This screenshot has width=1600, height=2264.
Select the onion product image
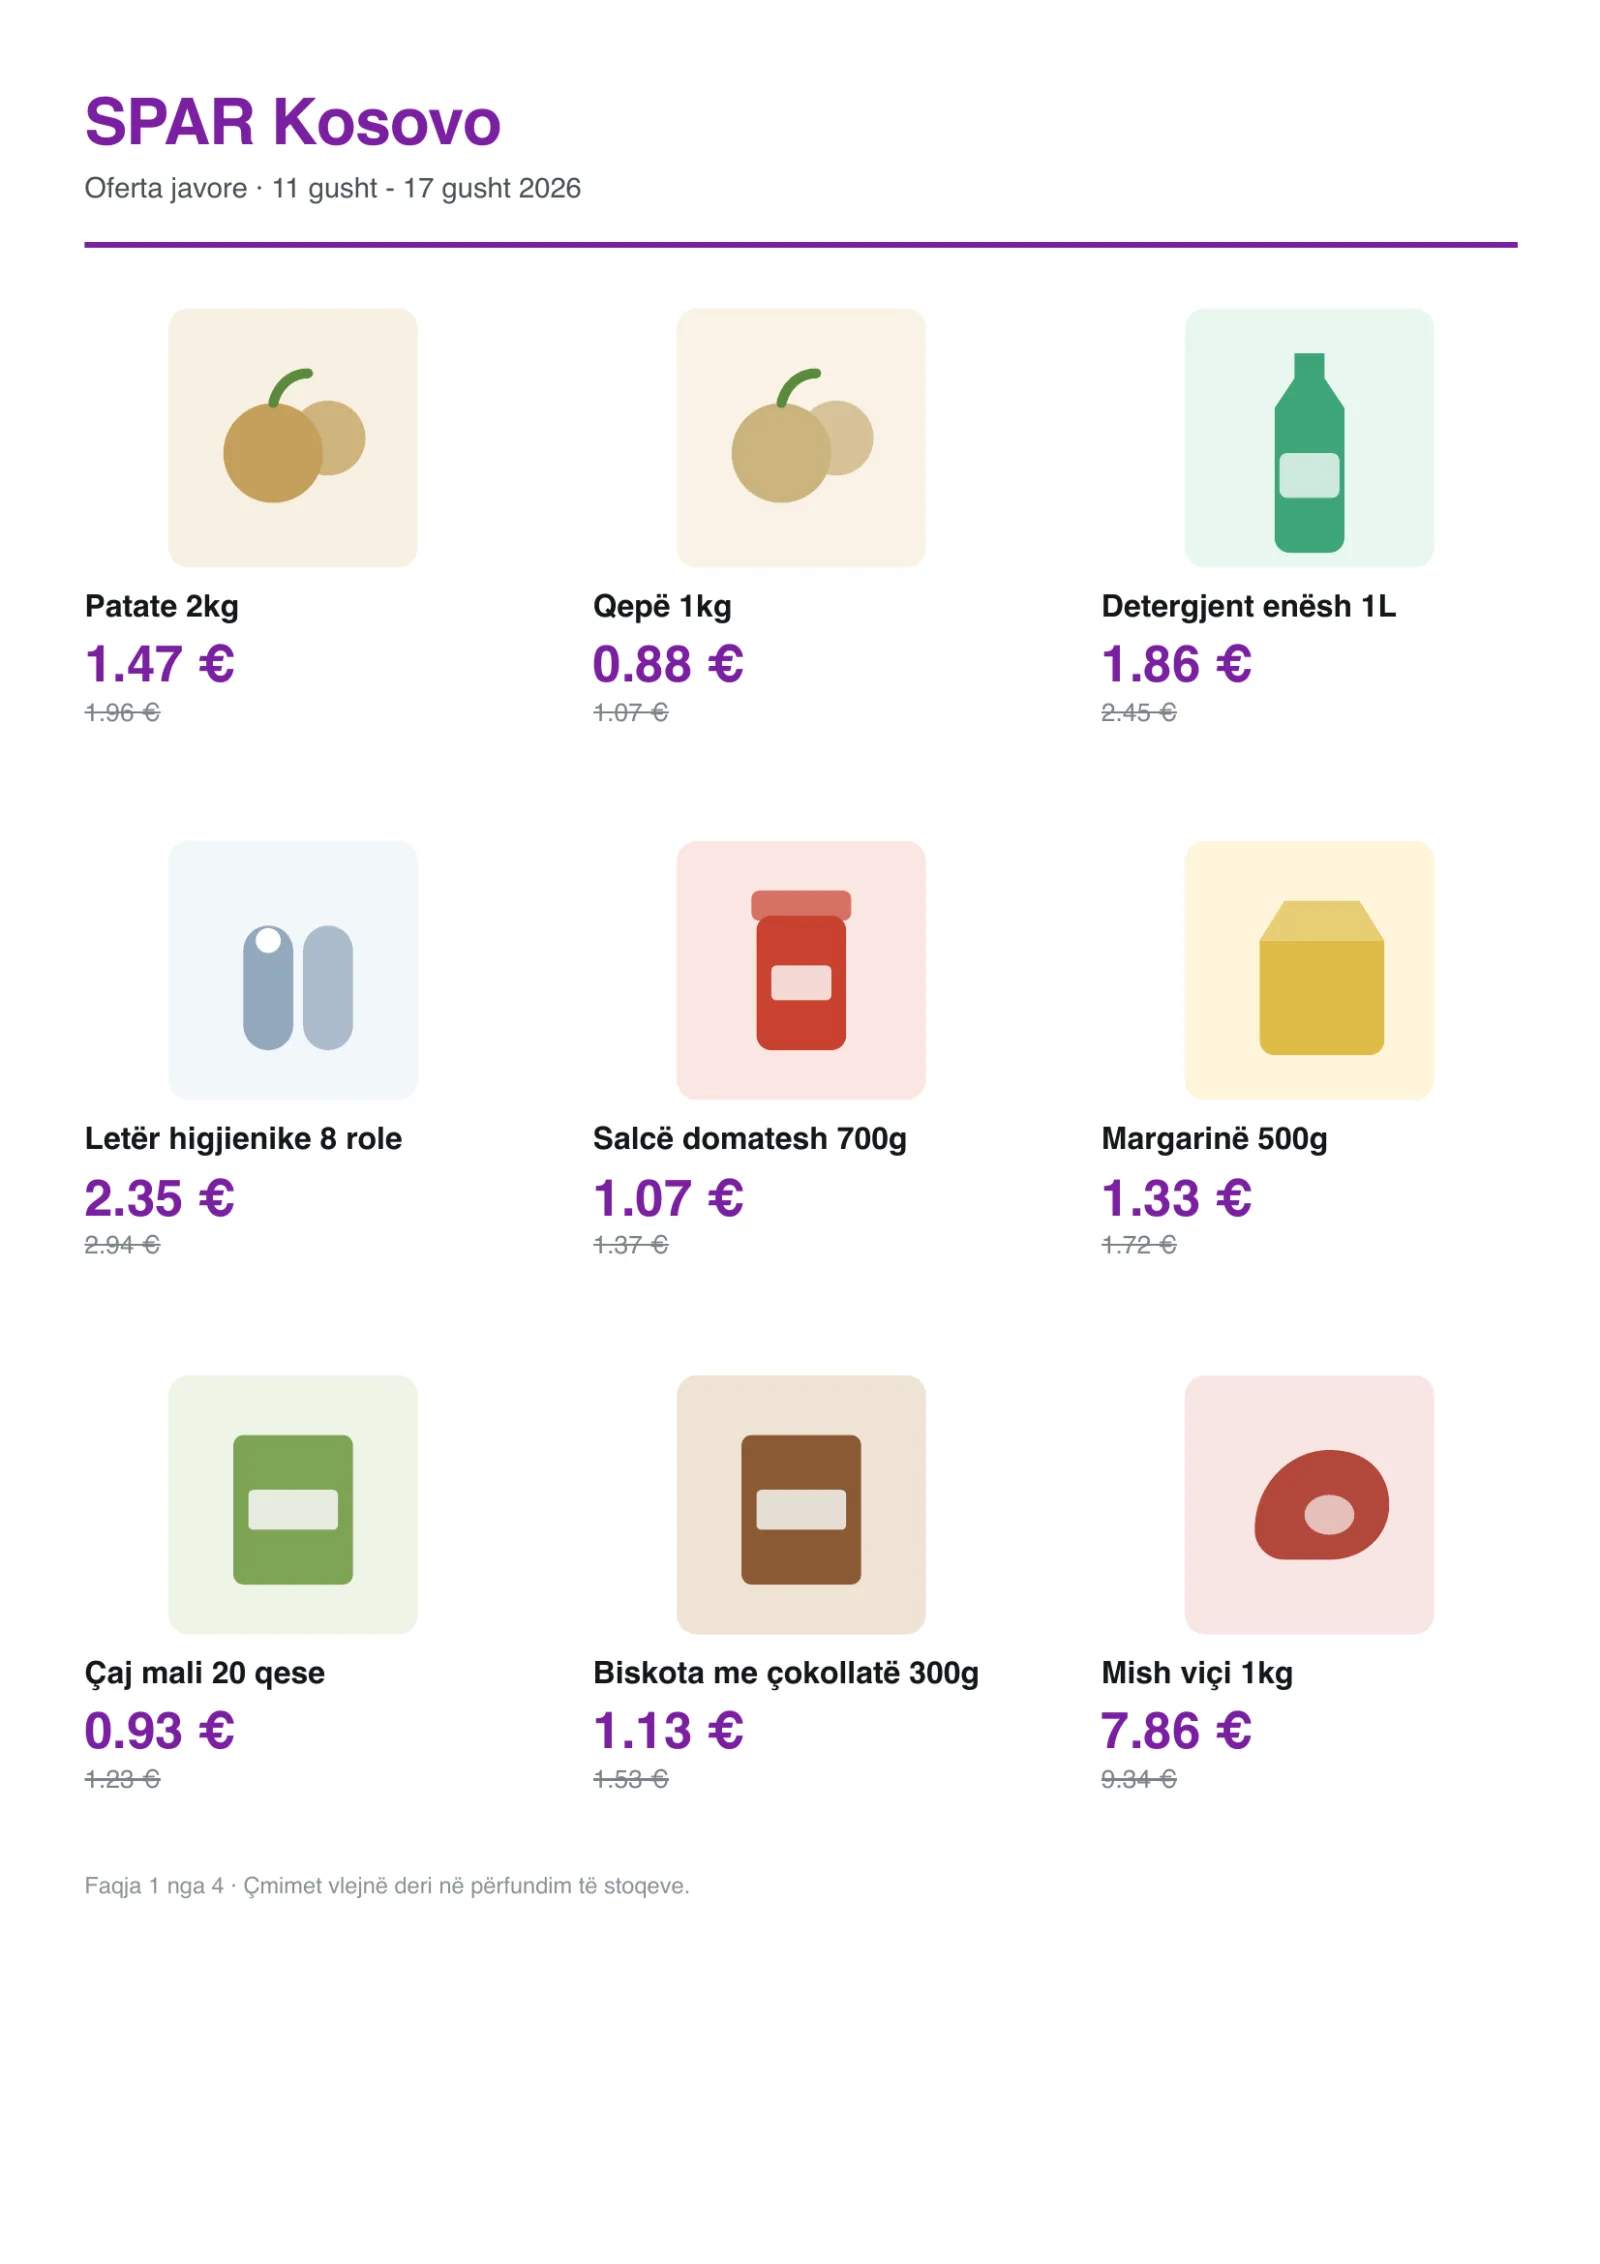coord(800,437)
